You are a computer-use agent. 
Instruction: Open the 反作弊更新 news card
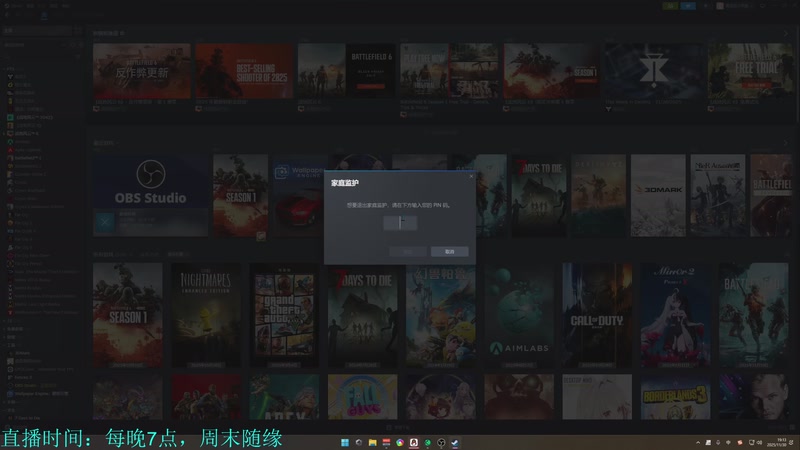click(142, 71)
